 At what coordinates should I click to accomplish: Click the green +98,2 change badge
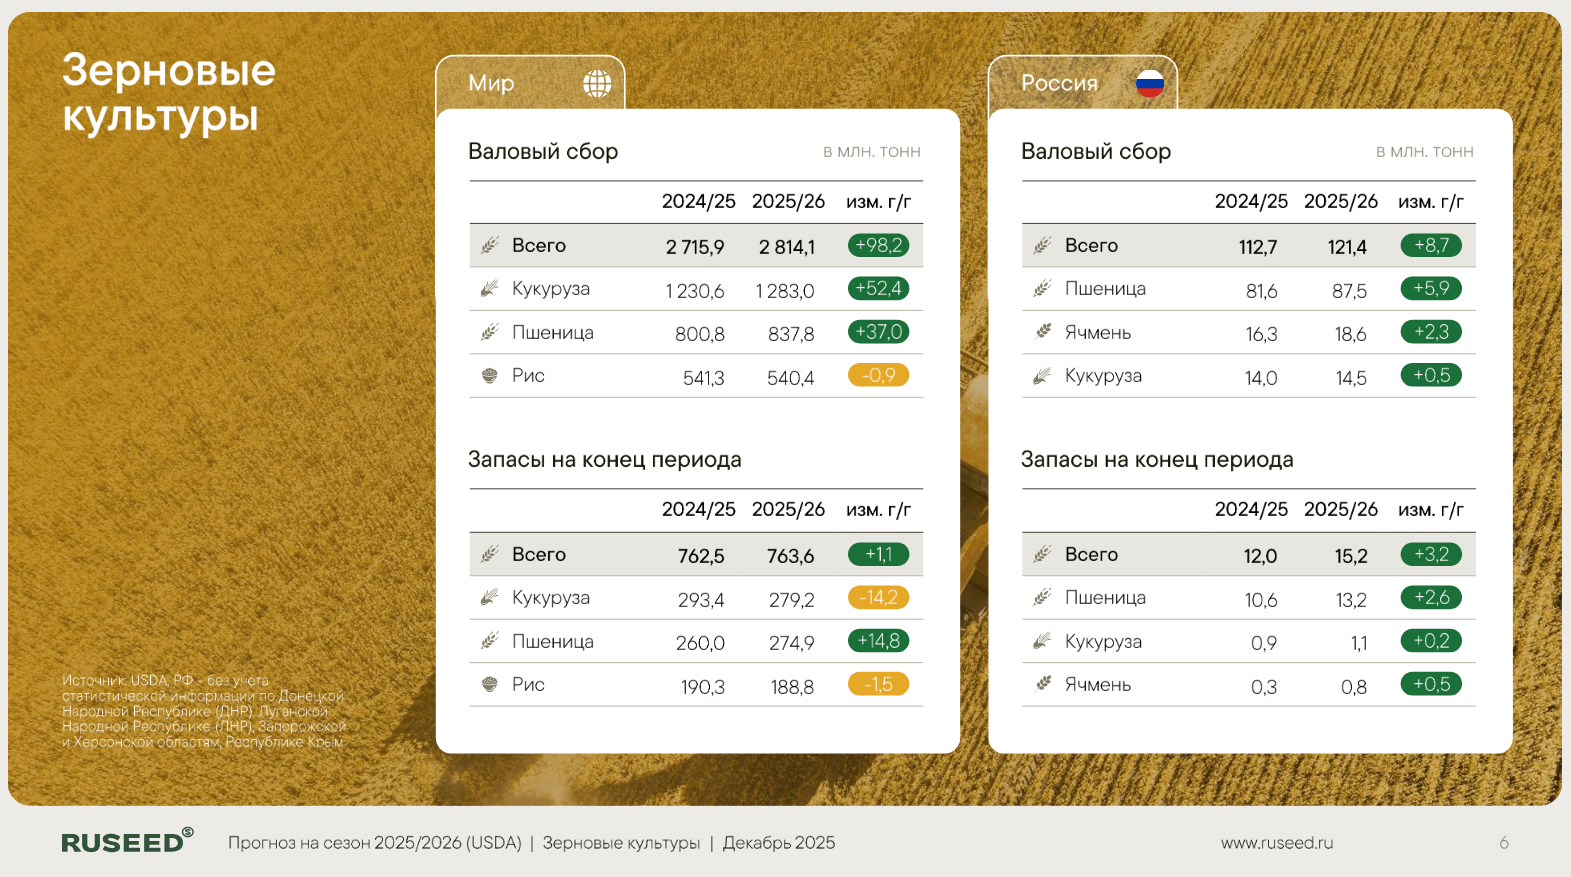pos(878,245)
